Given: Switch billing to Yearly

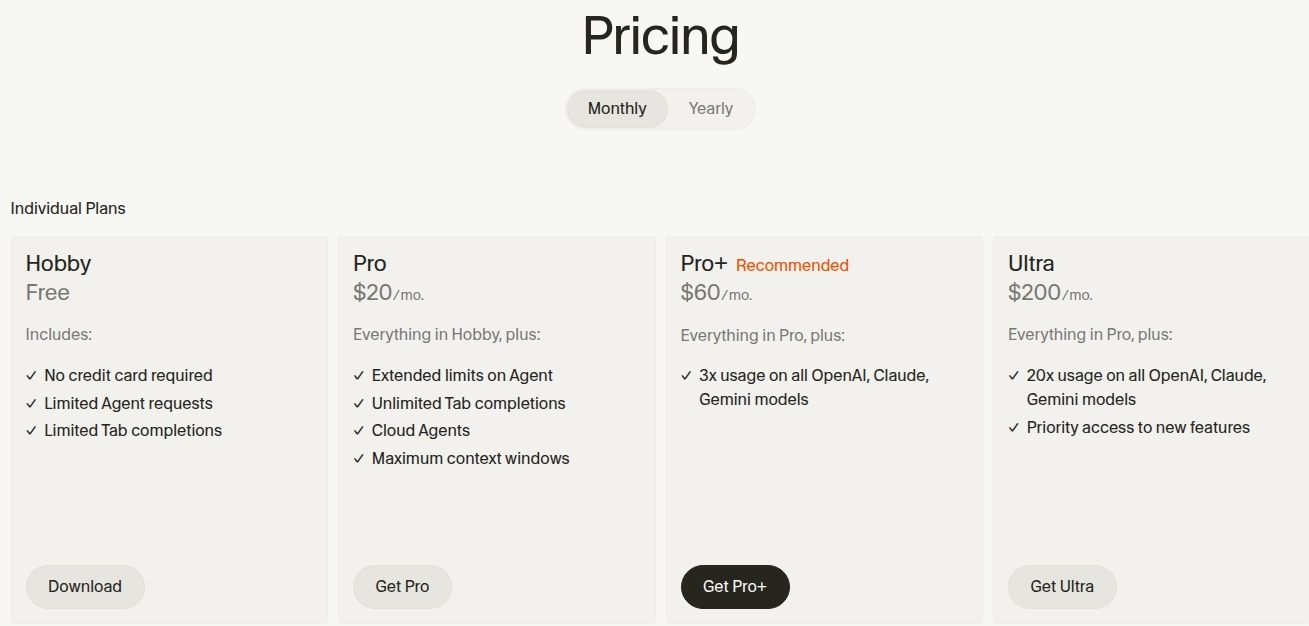Looking at the screenshot, I should pyautogui.click(x=710, y=109).
